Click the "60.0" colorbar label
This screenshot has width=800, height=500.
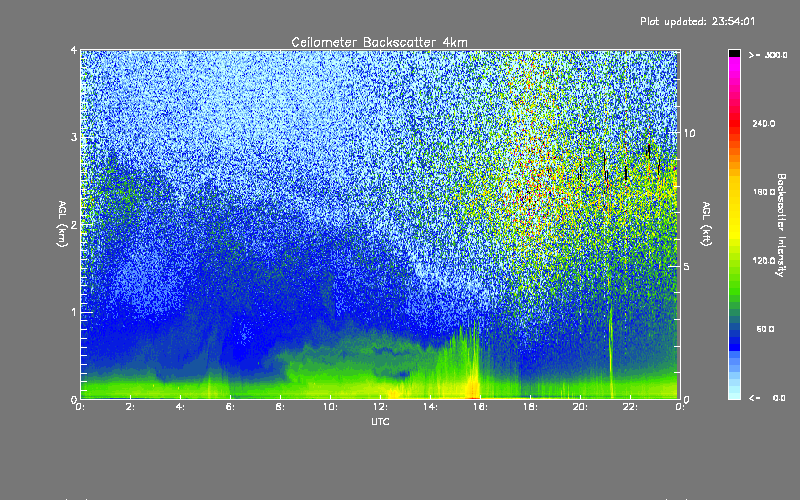pyautogui.click(x=765, y=329)
